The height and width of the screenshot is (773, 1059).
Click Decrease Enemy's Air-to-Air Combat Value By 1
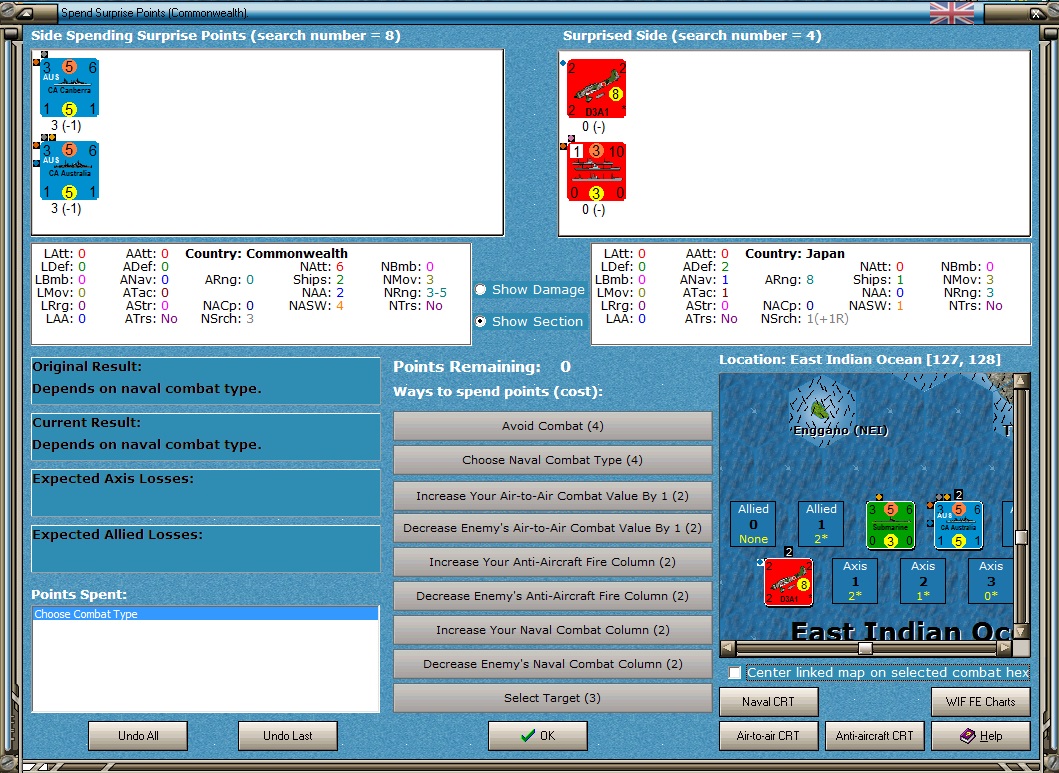coord(552,528)
